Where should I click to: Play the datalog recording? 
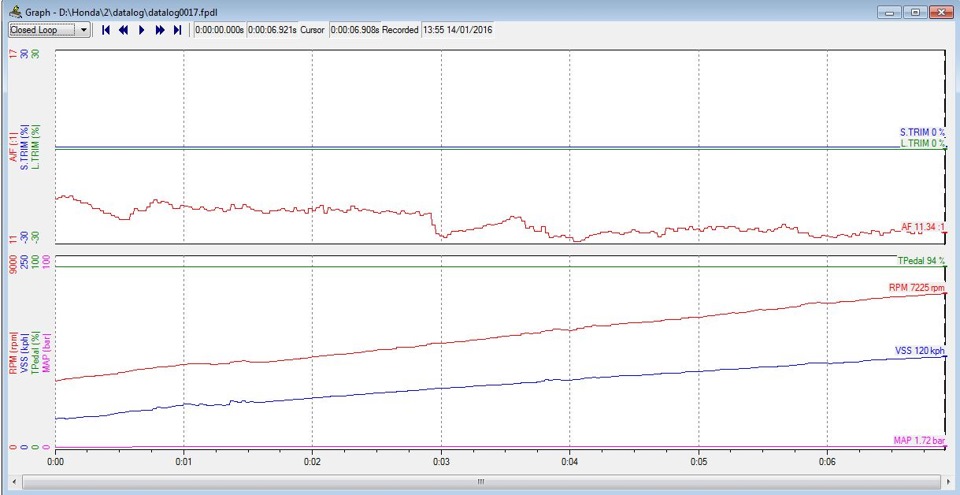click(141, 29)
